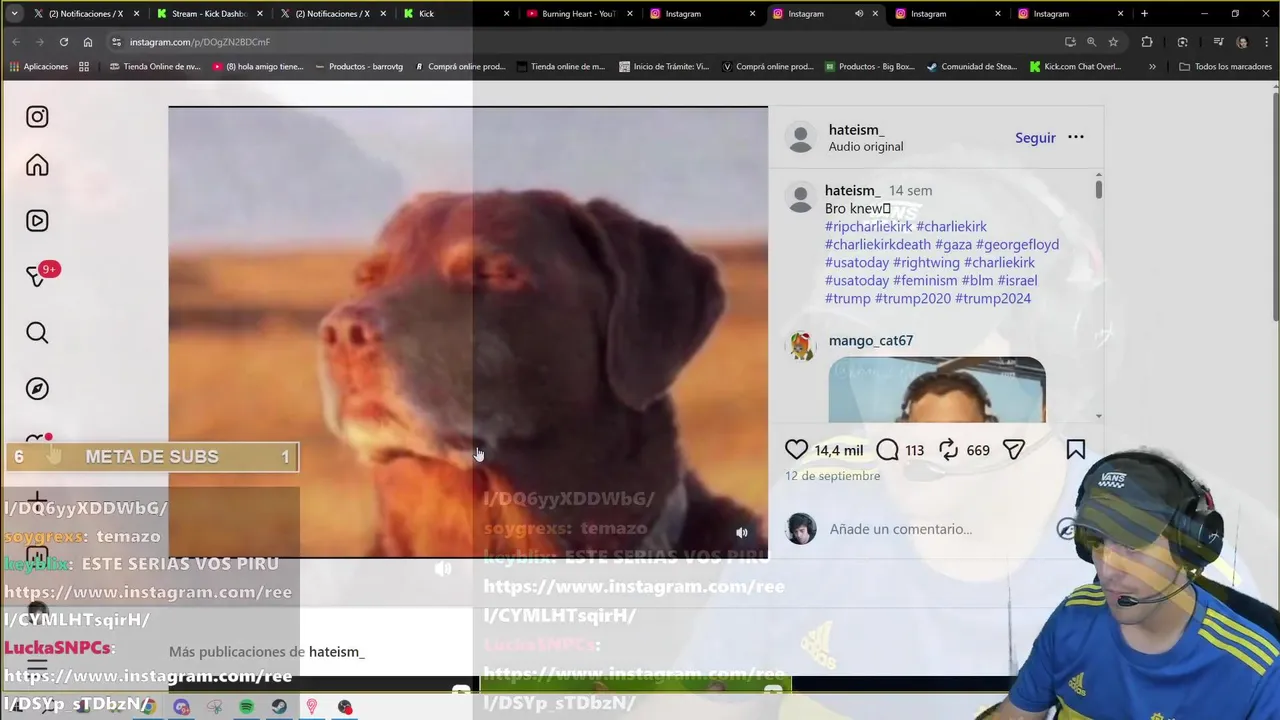
Task: Open Comunidad de Stea... bookmark
Action: [x=972, y=67]
